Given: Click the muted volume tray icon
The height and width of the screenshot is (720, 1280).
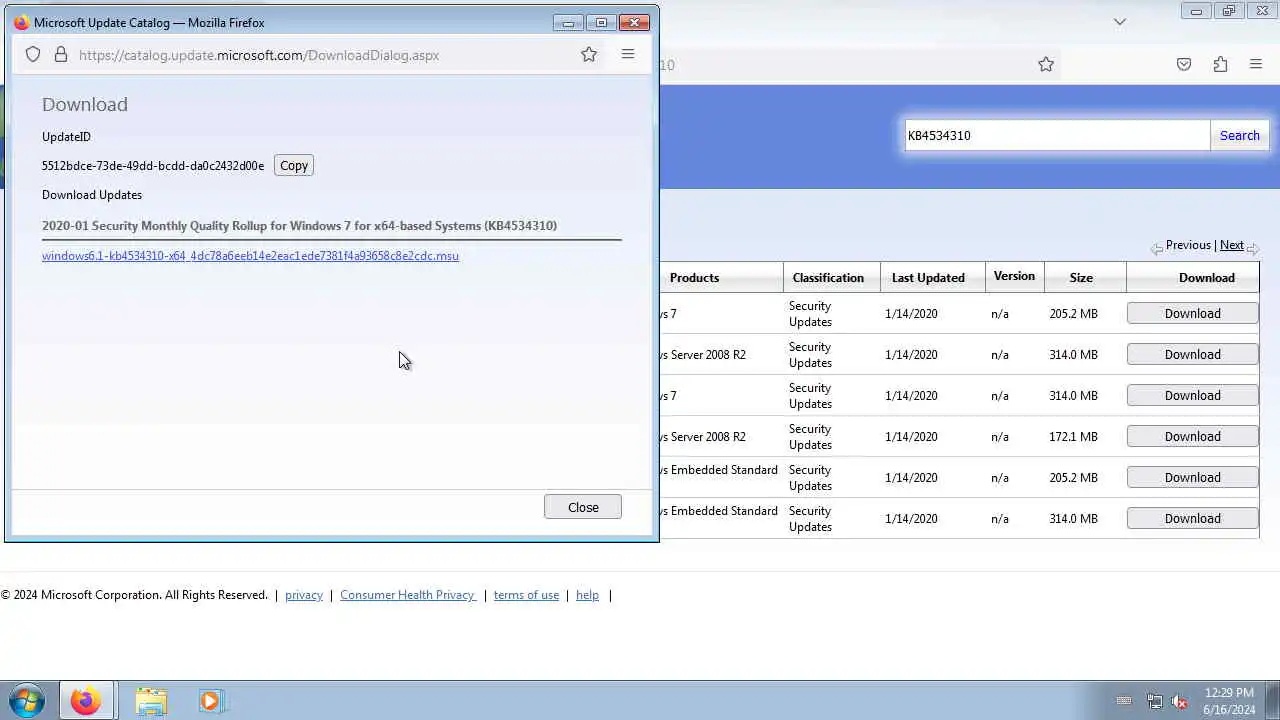Looking at the screenshot, I should point(1180,701).
